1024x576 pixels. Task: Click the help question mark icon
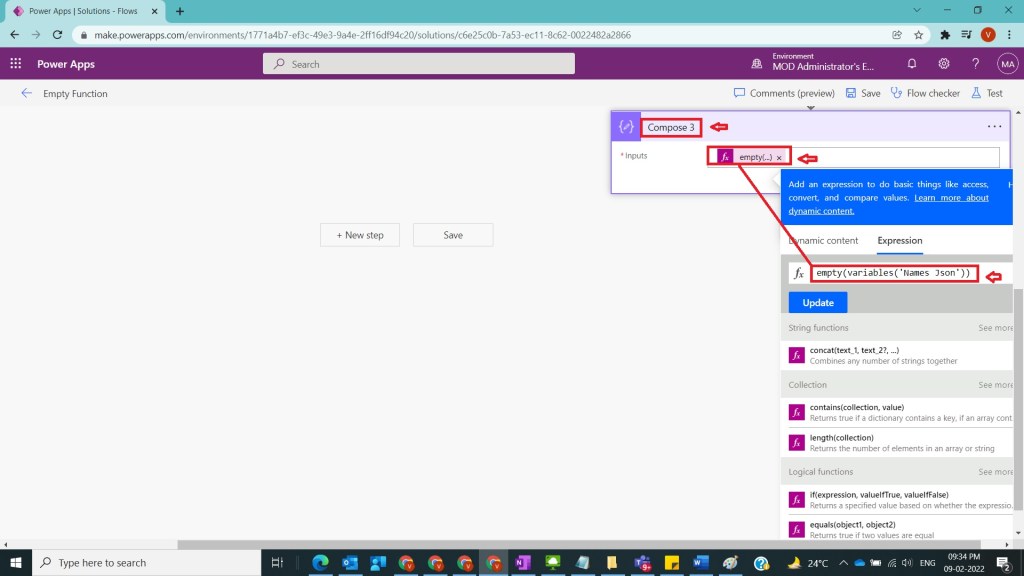tap(975, 63)
